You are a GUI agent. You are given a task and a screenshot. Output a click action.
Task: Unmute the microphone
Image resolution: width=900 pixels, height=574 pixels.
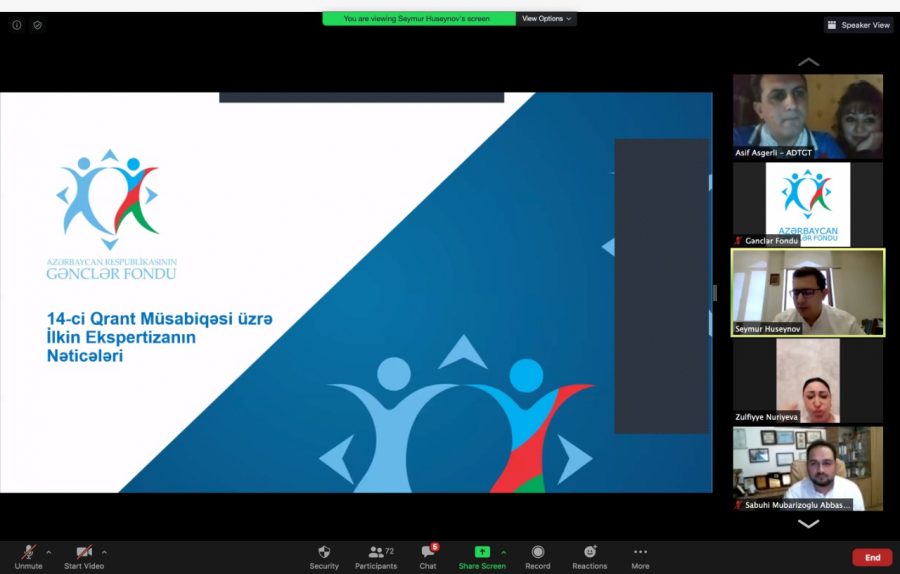click(28, 557)
